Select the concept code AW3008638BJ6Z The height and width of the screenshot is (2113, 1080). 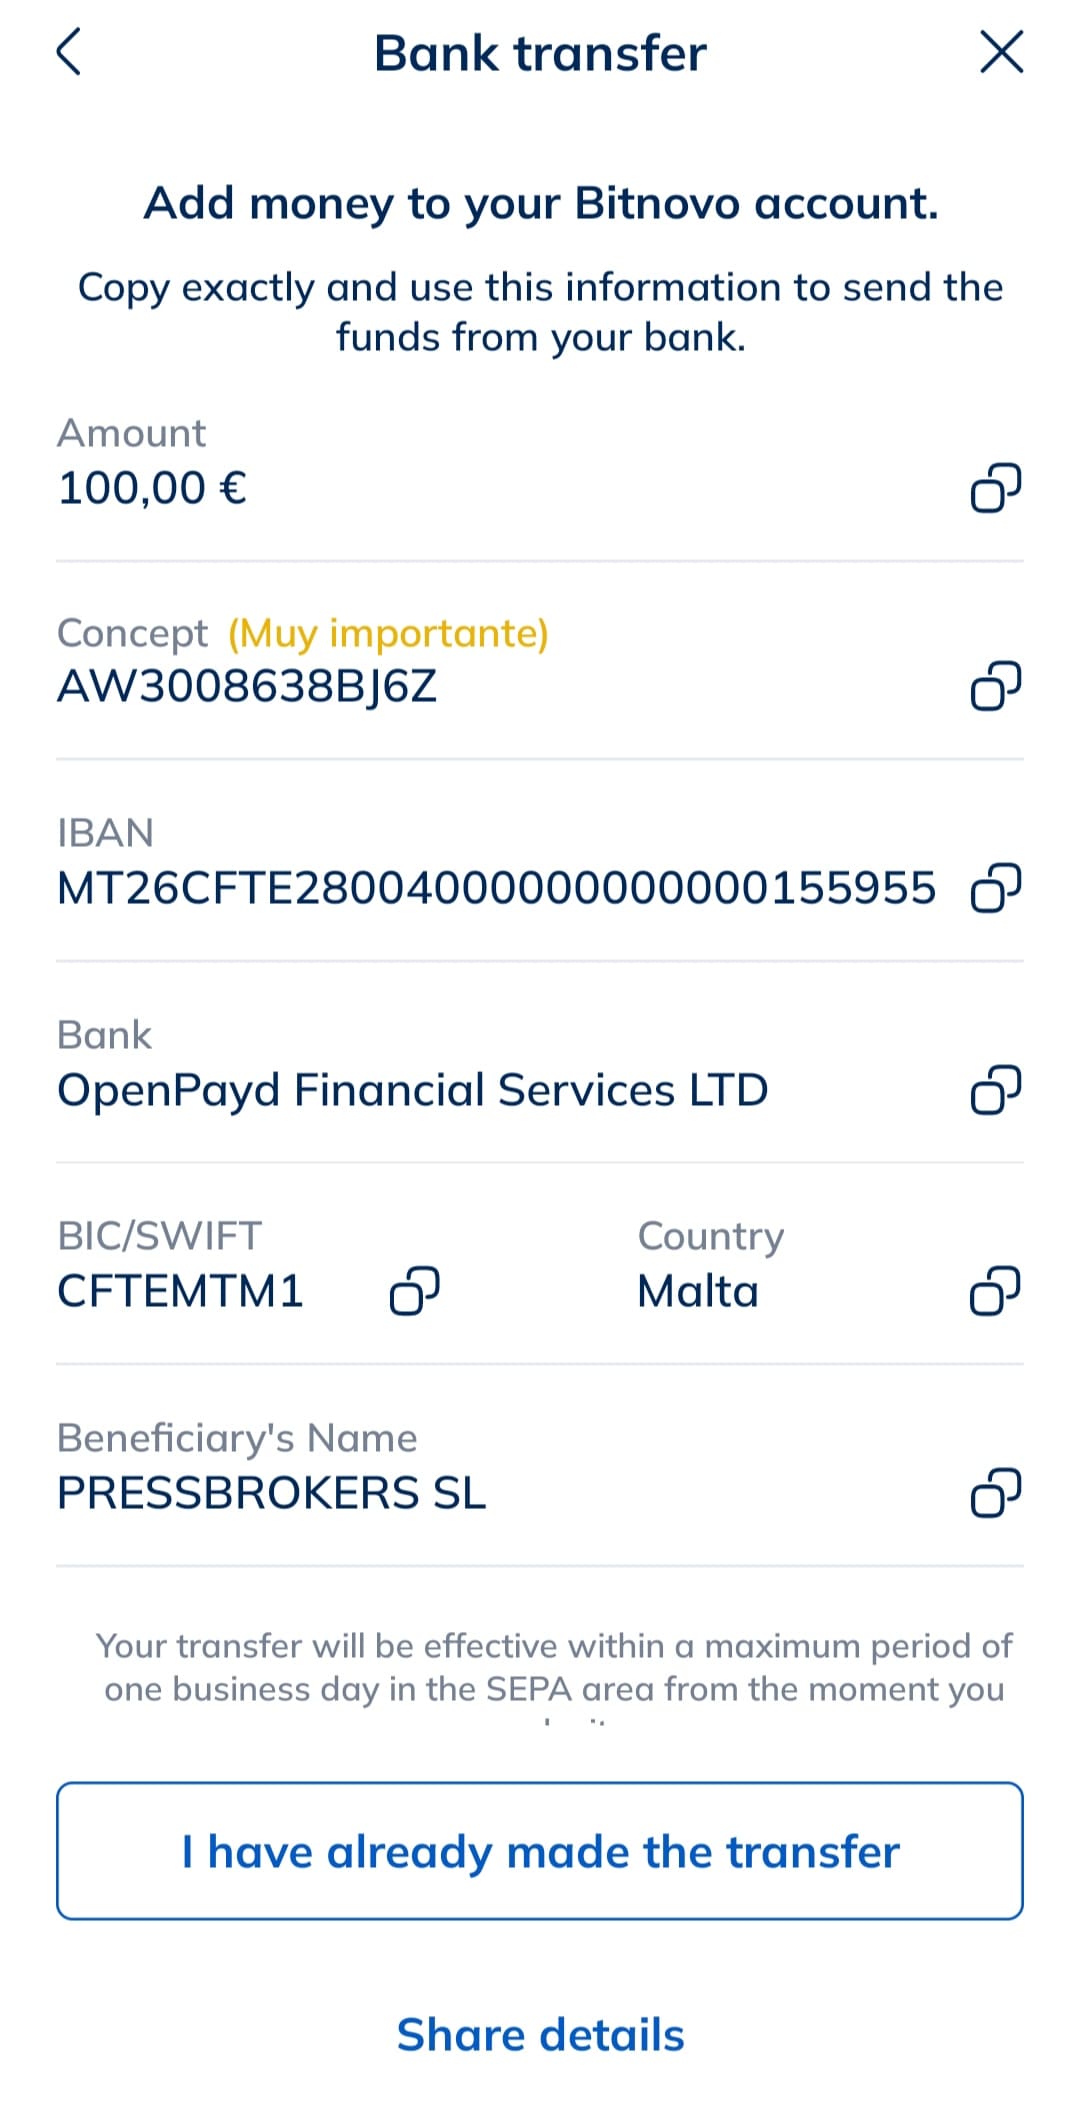(247, 686)
